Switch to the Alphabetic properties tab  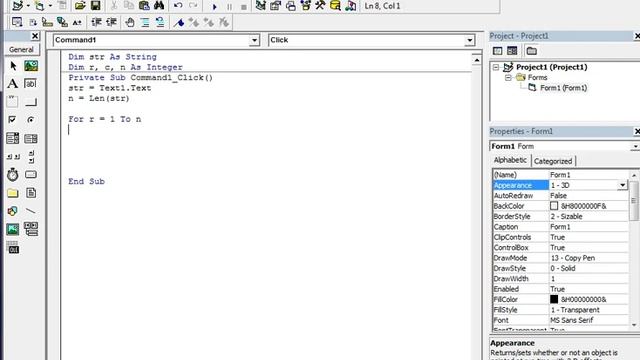click(510, 160)
